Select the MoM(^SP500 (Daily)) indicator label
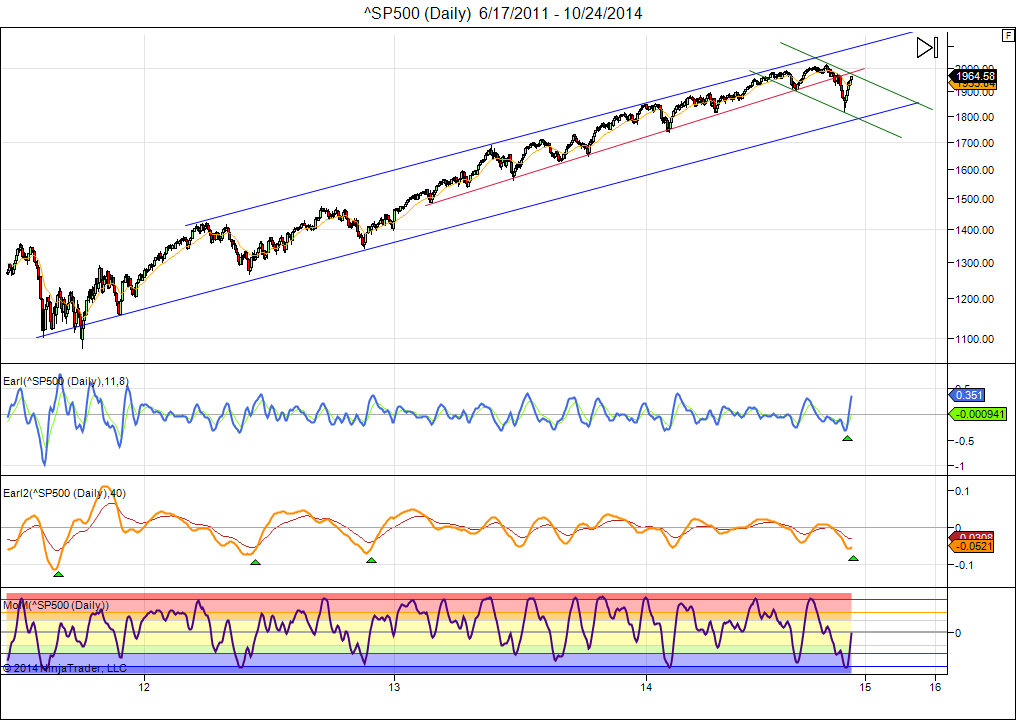The height and width of the screenshot is (720, 1016). [x=57, y=605]
